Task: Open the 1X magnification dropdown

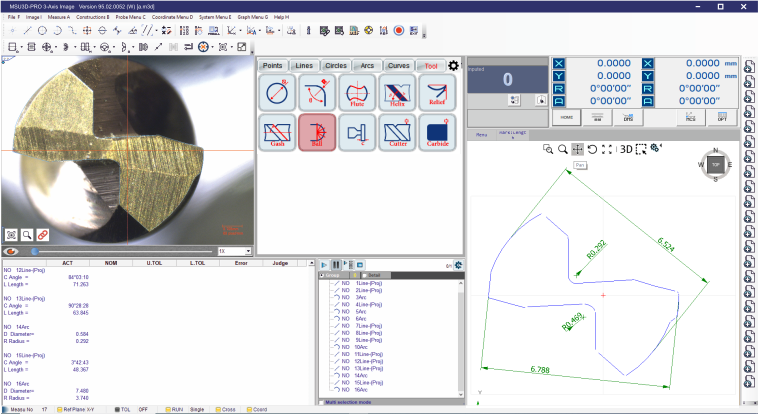Action: (x=234, y=251)
